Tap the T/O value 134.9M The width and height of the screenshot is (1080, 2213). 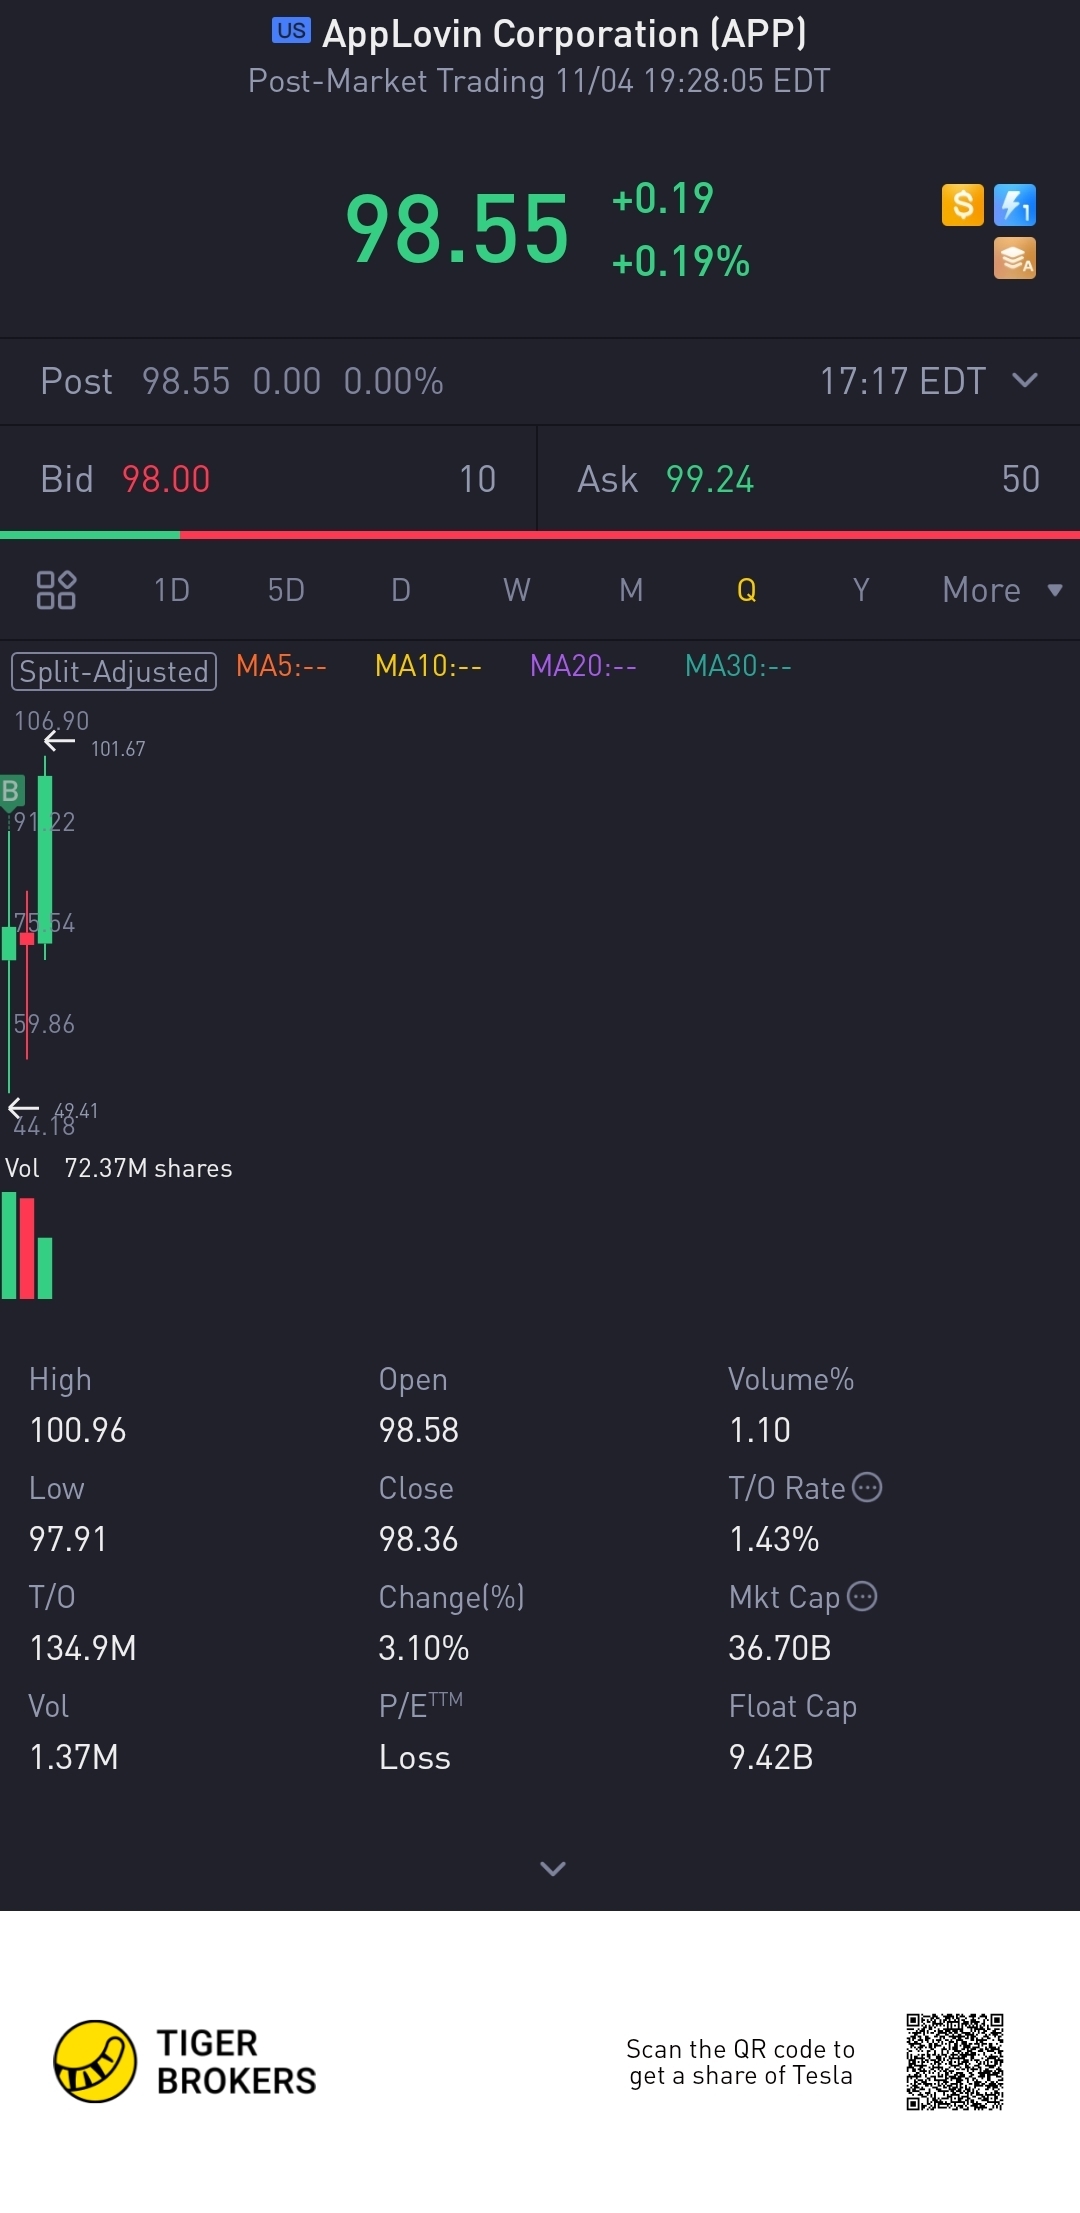click(83, 1647)
